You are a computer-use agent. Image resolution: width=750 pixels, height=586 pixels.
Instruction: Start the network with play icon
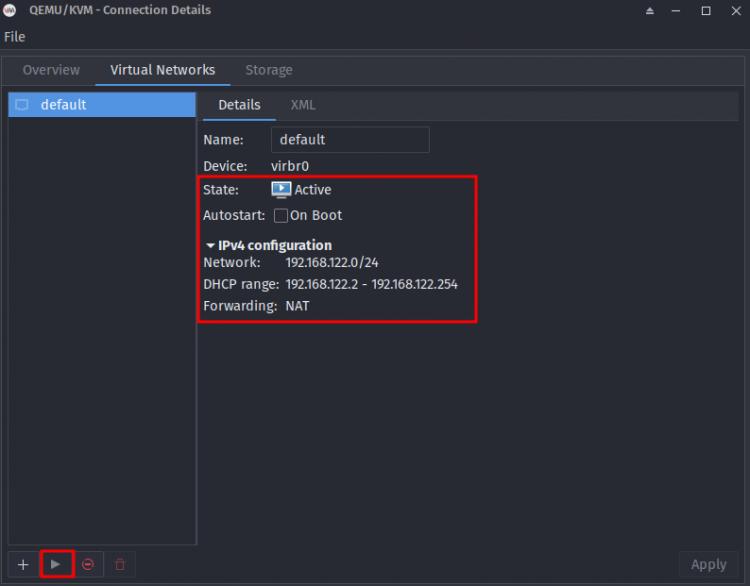56,564
